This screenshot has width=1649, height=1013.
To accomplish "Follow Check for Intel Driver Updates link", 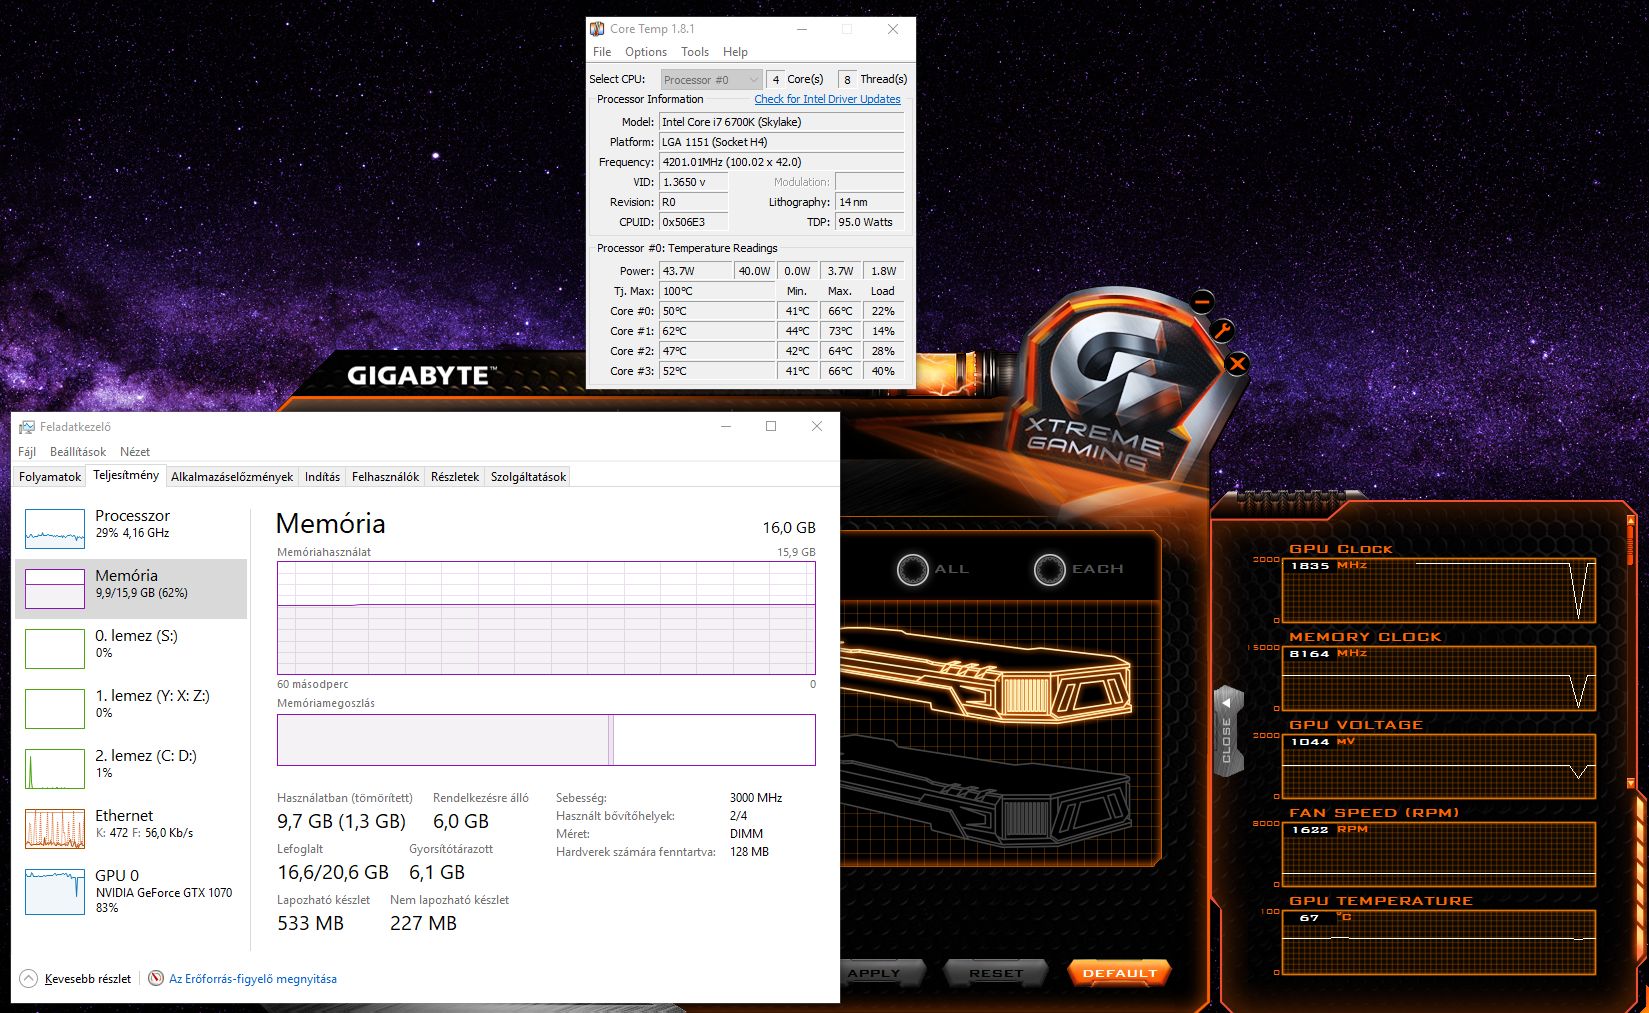I will pyautogui.click(x=827, y=99).
